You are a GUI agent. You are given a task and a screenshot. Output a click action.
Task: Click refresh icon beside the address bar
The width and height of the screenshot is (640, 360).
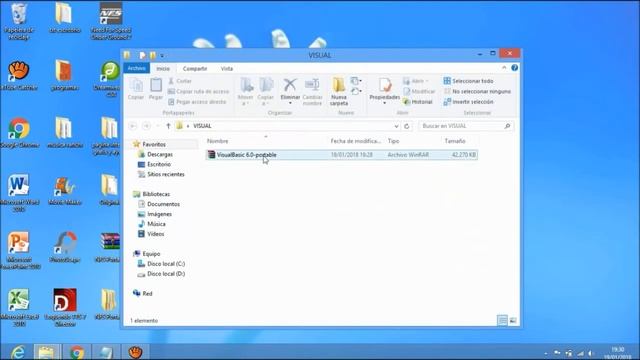(407, 126)
